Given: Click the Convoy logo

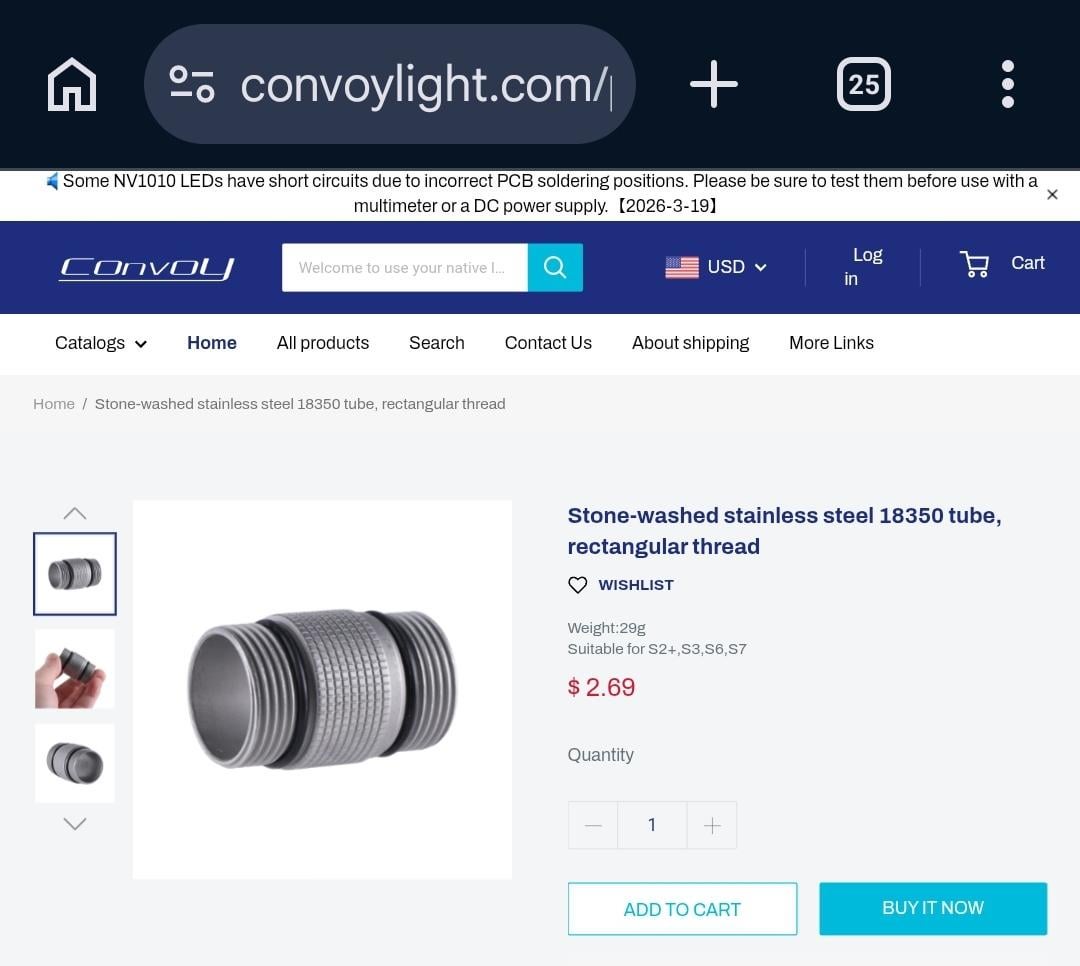Looking at the screenshot, I should (x=146, y=268).
